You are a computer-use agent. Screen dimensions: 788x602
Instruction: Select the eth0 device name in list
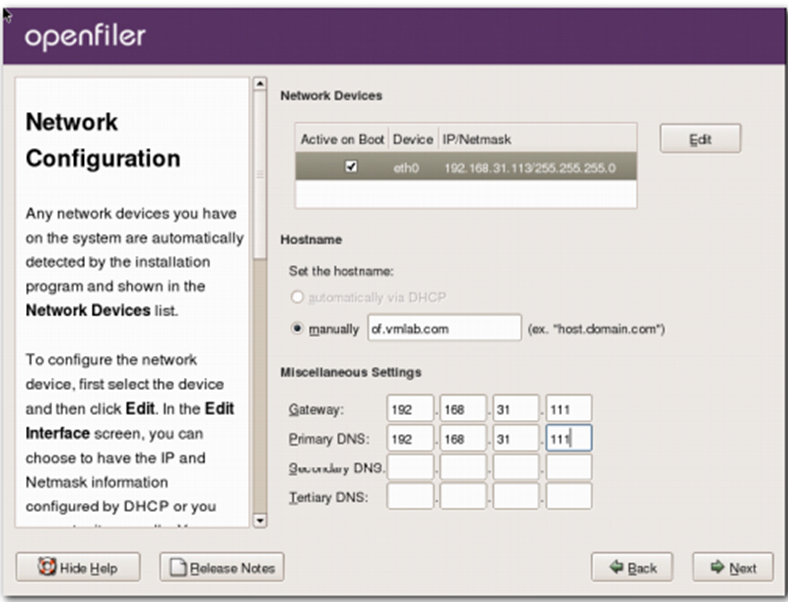pyautogui.click(x=406, y=168)
